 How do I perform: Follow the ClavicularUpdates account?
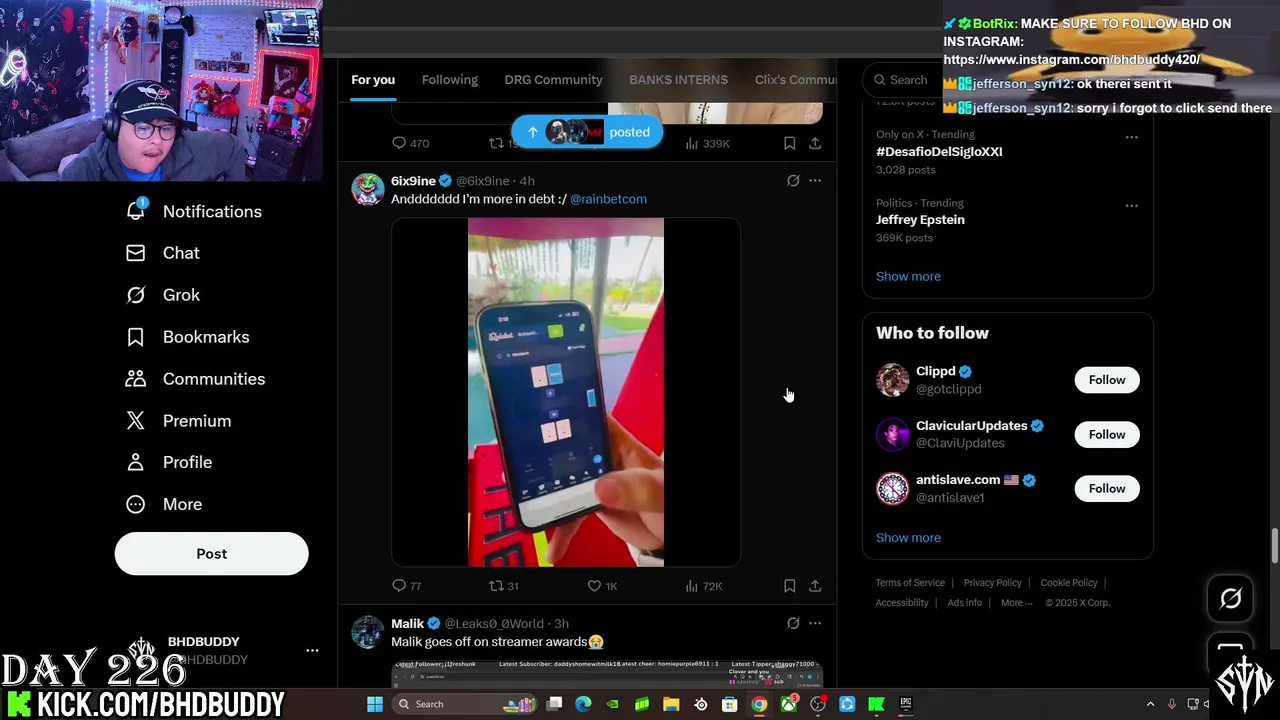[x=1107, y=434]
